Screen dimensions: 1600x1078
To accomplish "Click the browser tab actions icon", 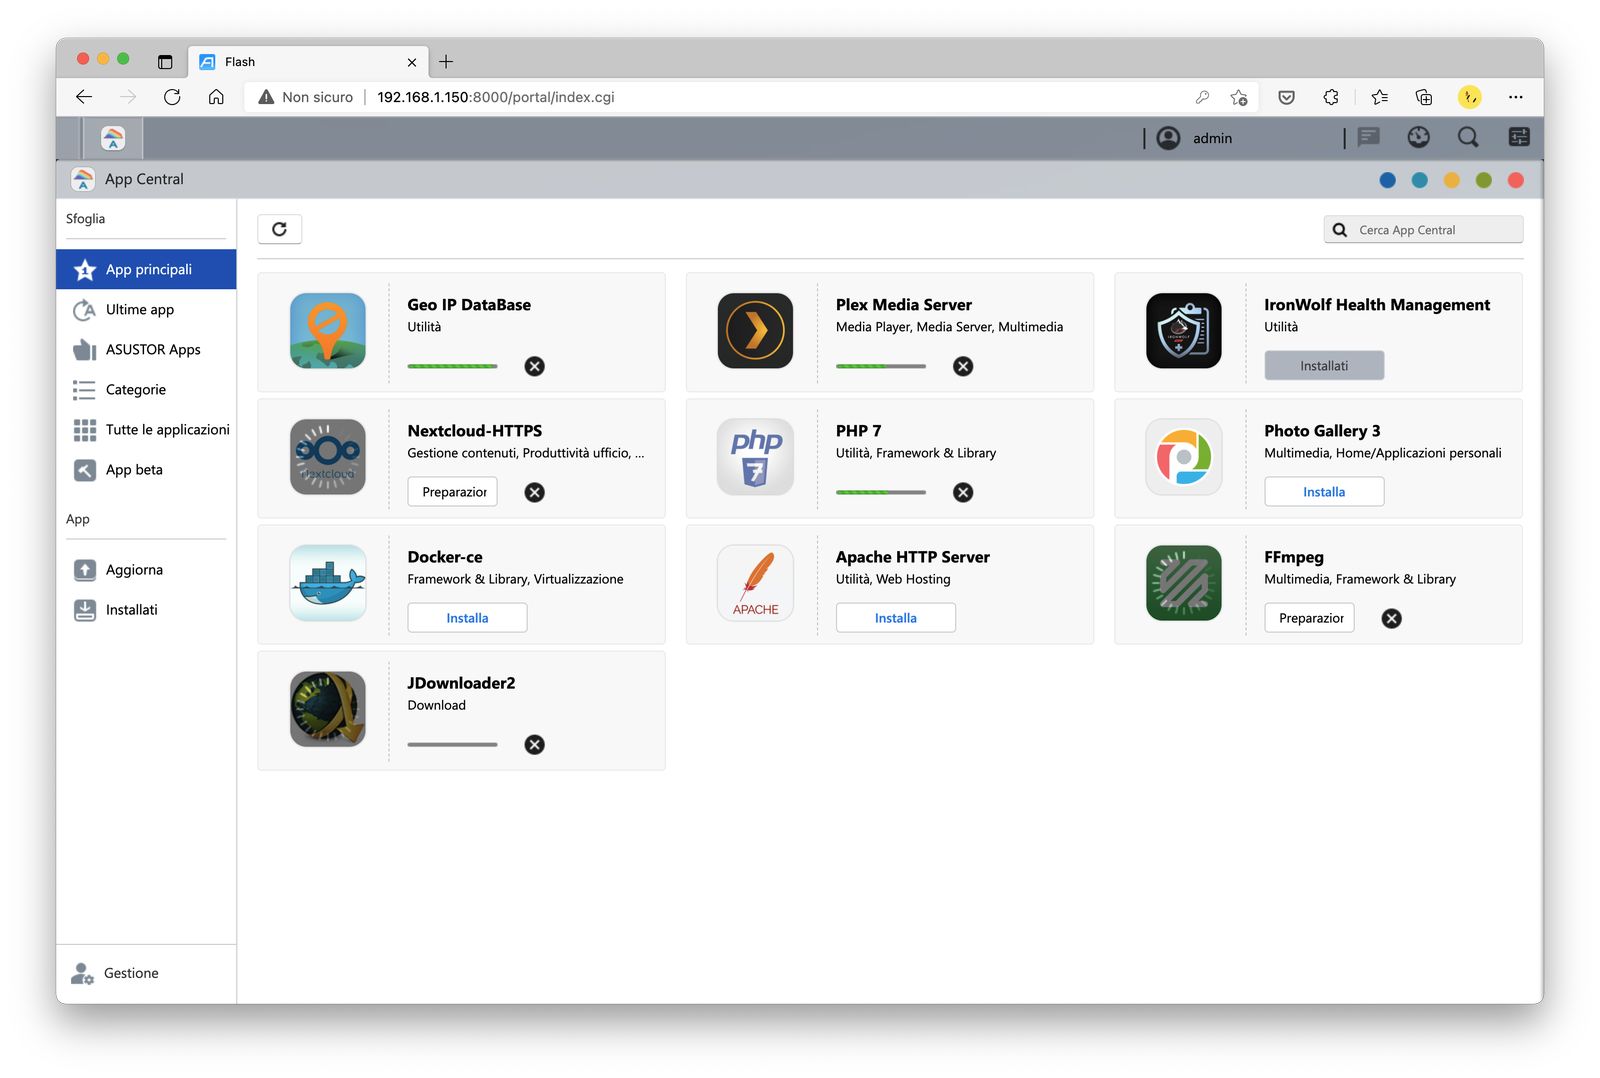I will 165,62.
